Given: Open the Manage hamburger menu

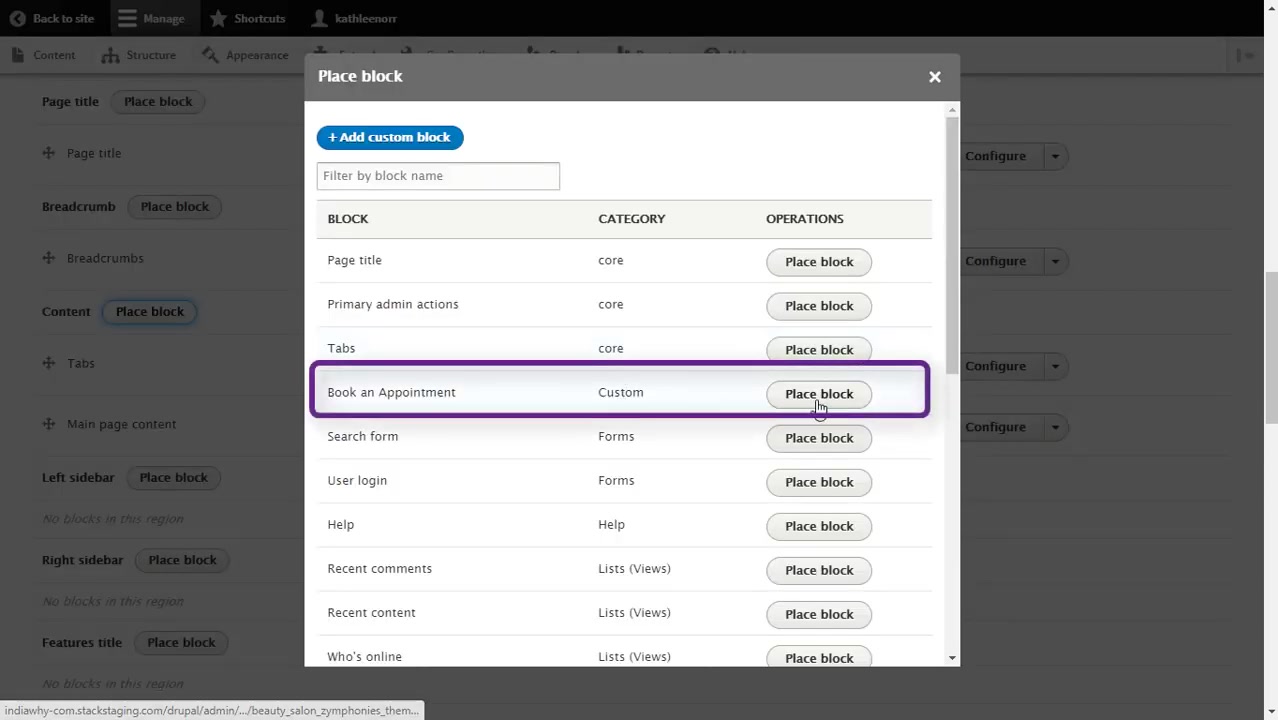Looking at the screenshot, I should [x=127, y=18].
